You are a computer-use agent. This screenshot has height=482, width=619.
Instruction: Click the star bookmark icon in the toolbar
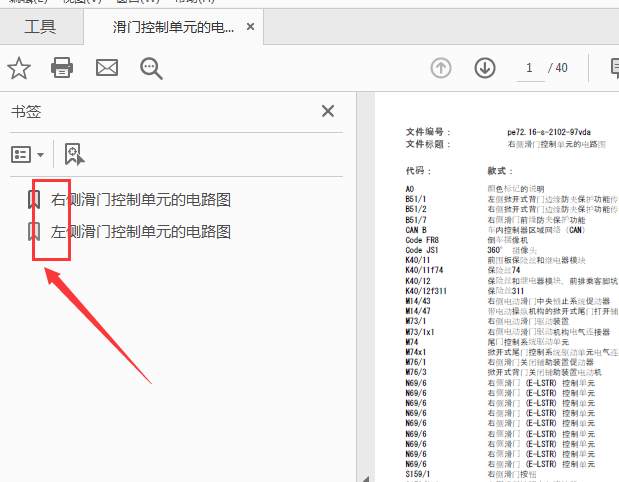pos(19,68)
